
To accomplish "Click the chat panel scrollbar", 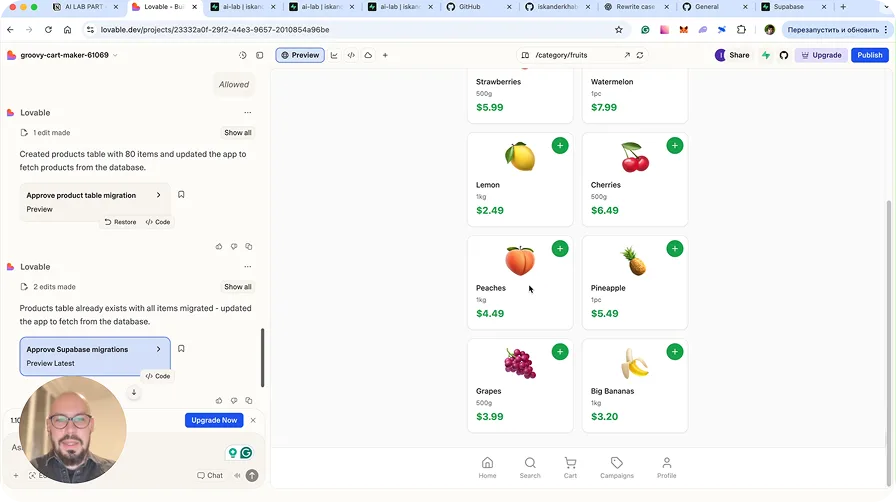I will pos(262,357).
